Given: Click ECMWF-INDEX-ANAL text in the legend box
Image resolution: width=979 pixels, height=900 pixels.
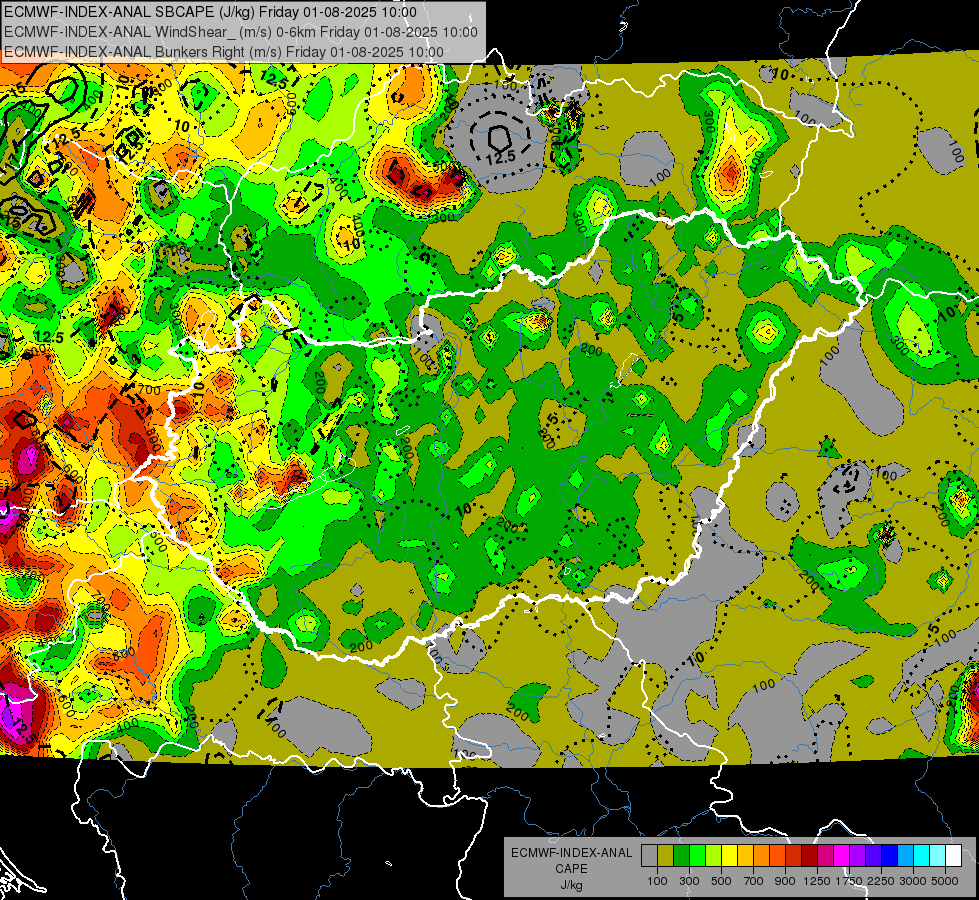Looking at the screenshot, I should point(571,853).
